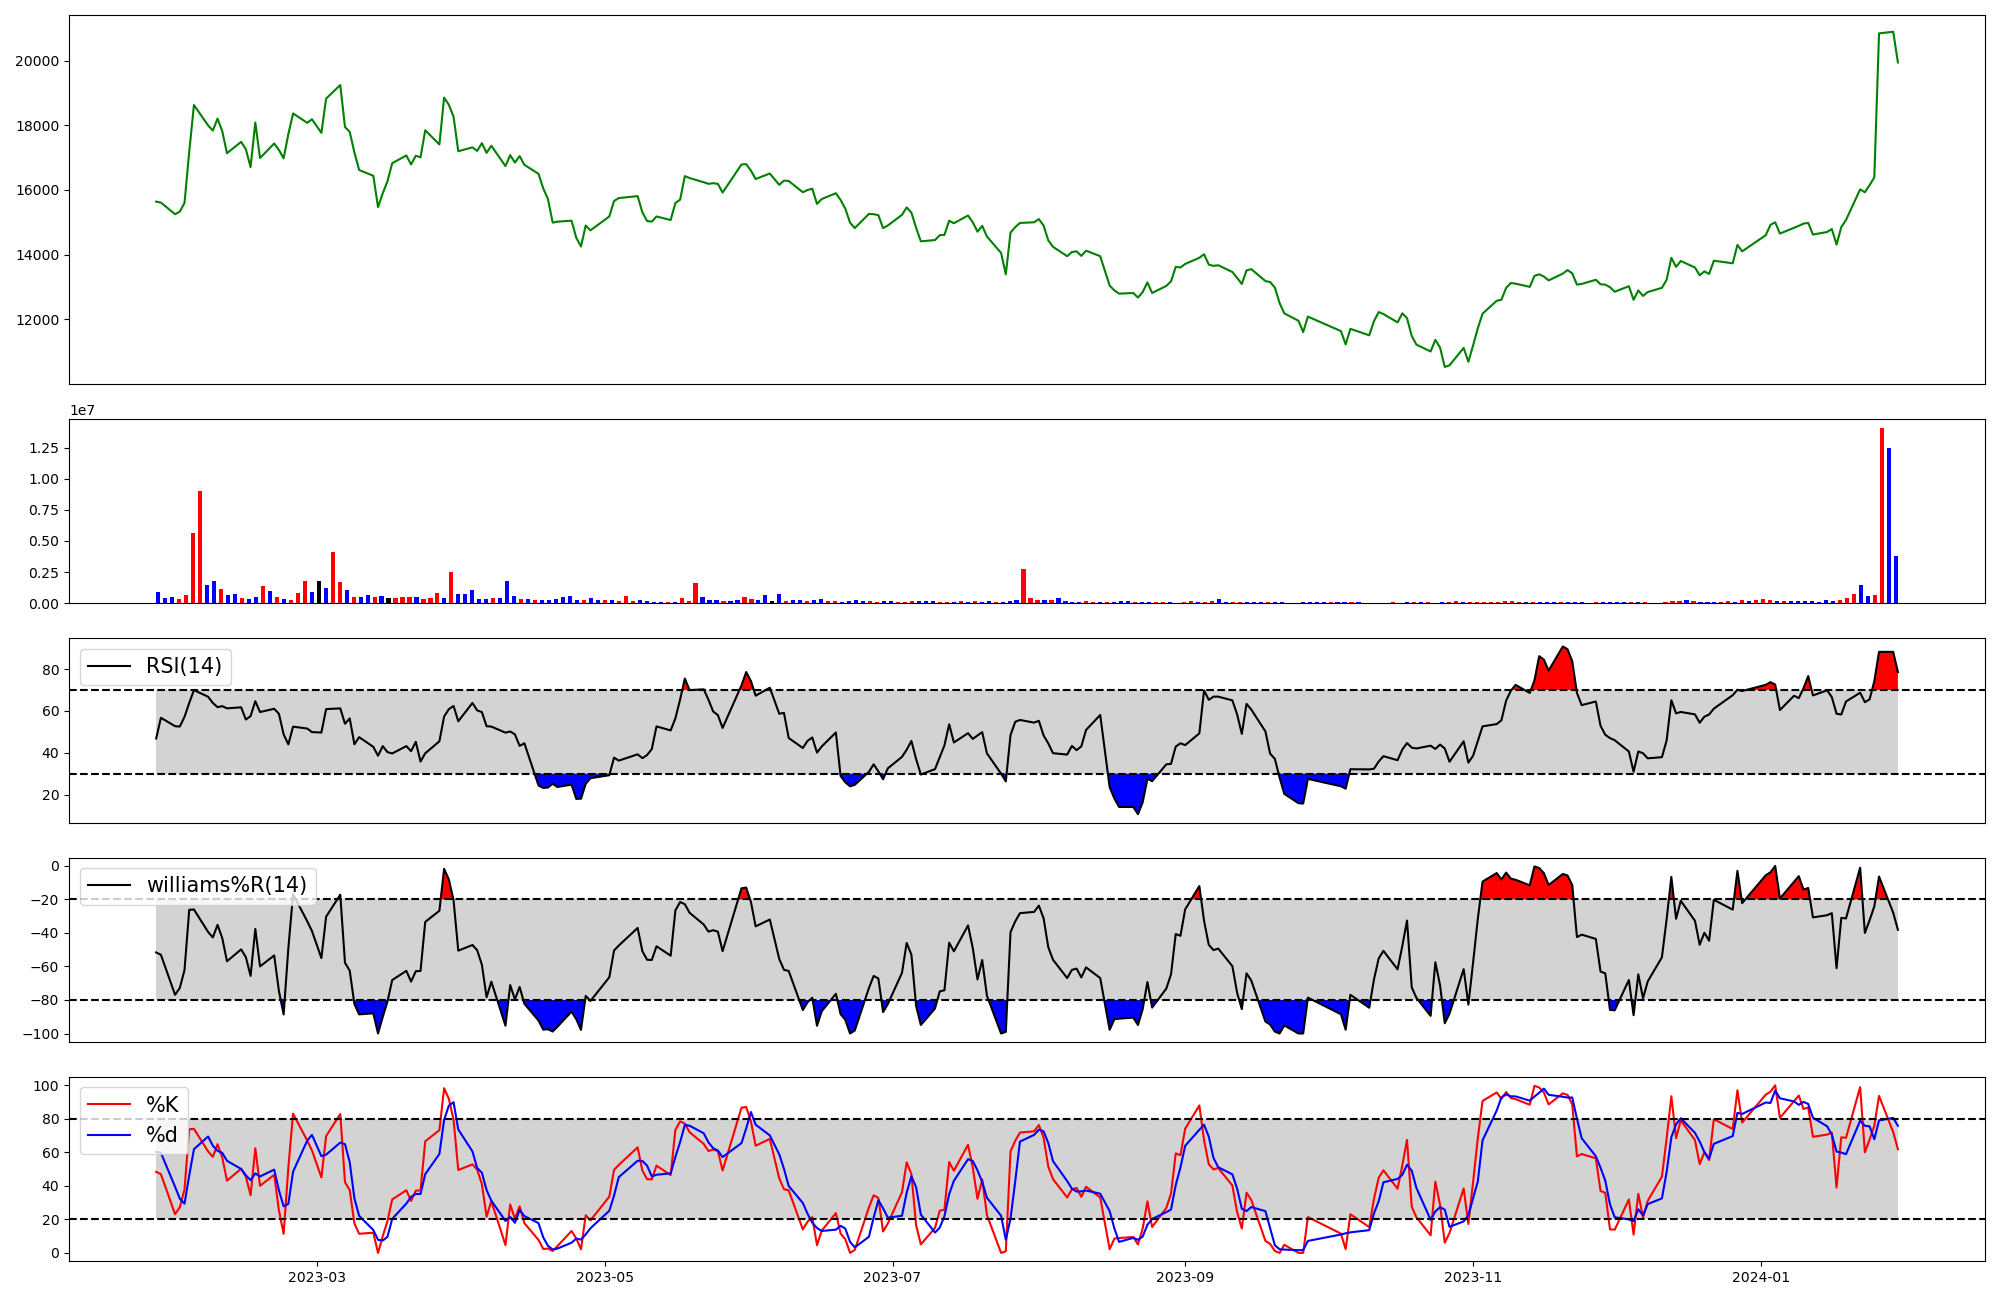Click the tall blue volume bar at far right
Image resolution: width=2000 pixels, height=1300 pixels.
coord(1888,525)
